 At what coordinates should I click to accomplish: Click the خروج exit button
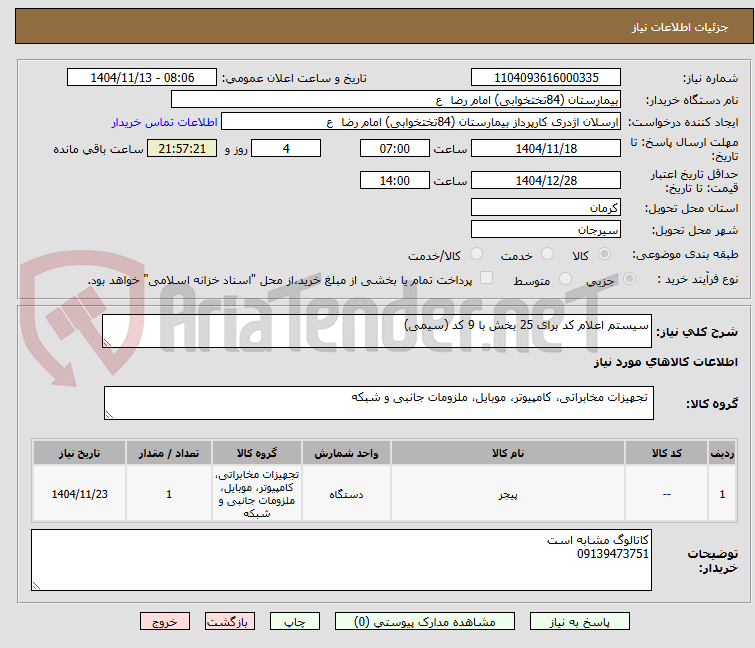tap(165, 622)
